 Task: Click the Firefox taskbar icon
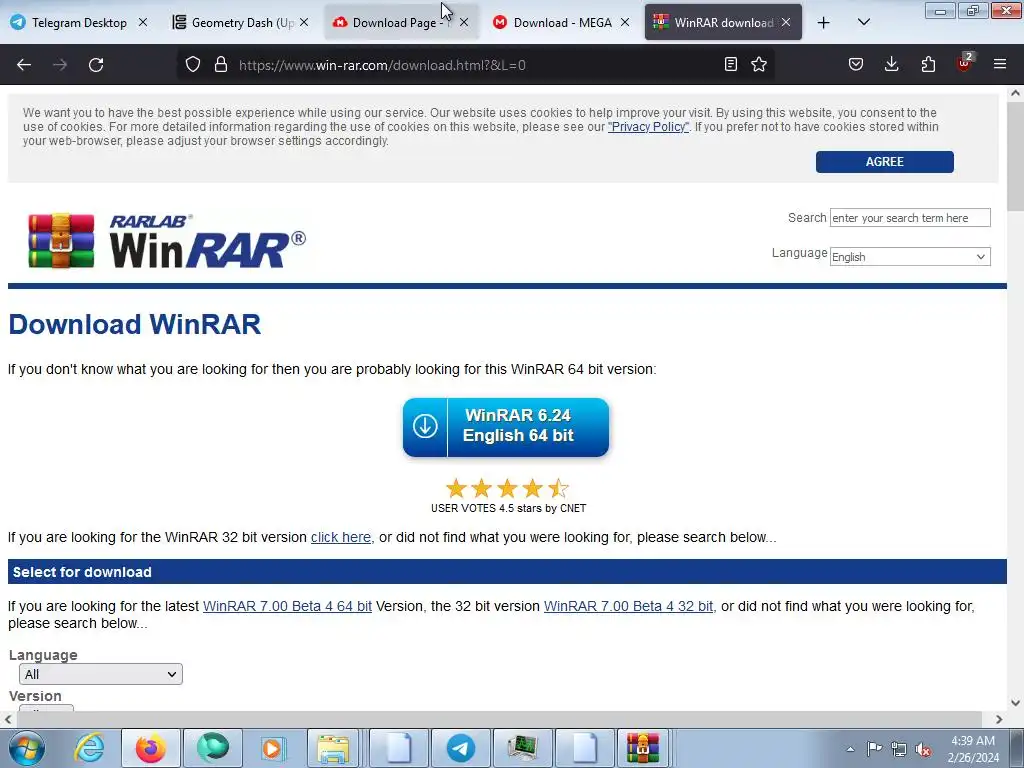pyautogui.click(x=150, y=748)
